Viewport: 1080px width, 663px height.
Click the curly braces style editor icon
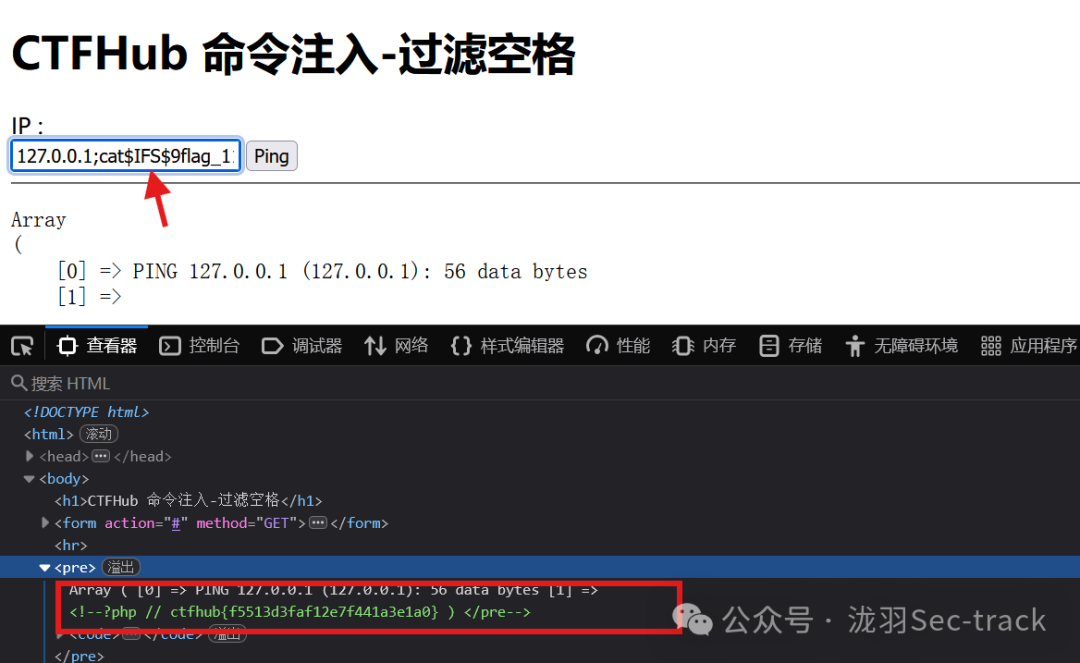[x=461, y=346]
